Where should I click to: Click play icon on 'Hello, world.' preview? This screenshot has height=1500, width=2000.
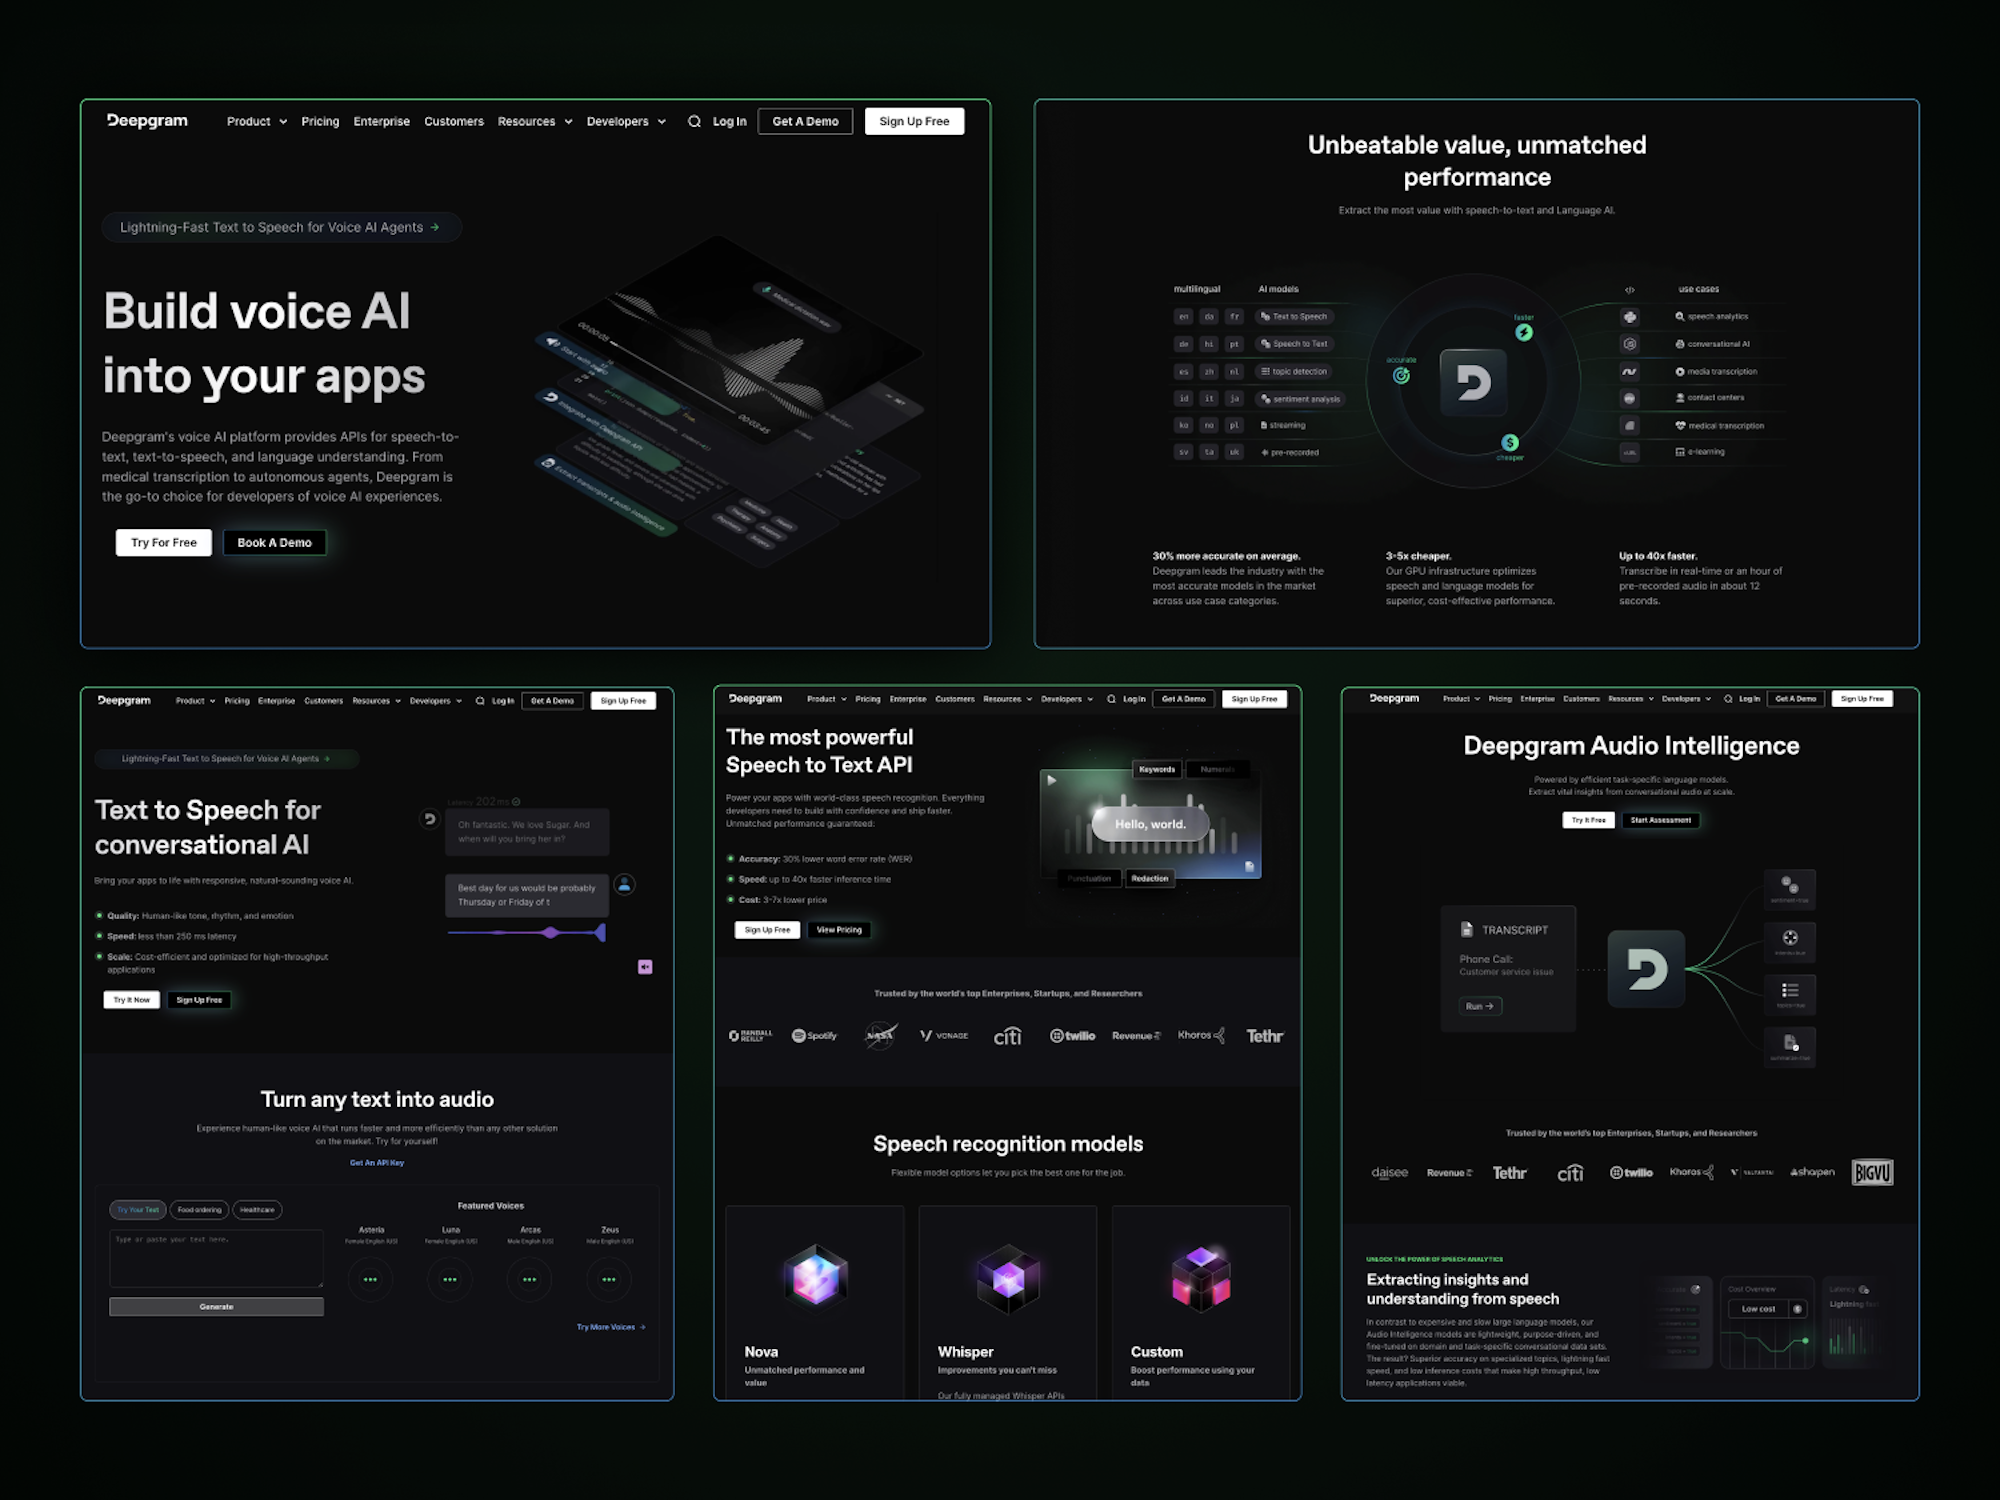(x=1051, y=780)
